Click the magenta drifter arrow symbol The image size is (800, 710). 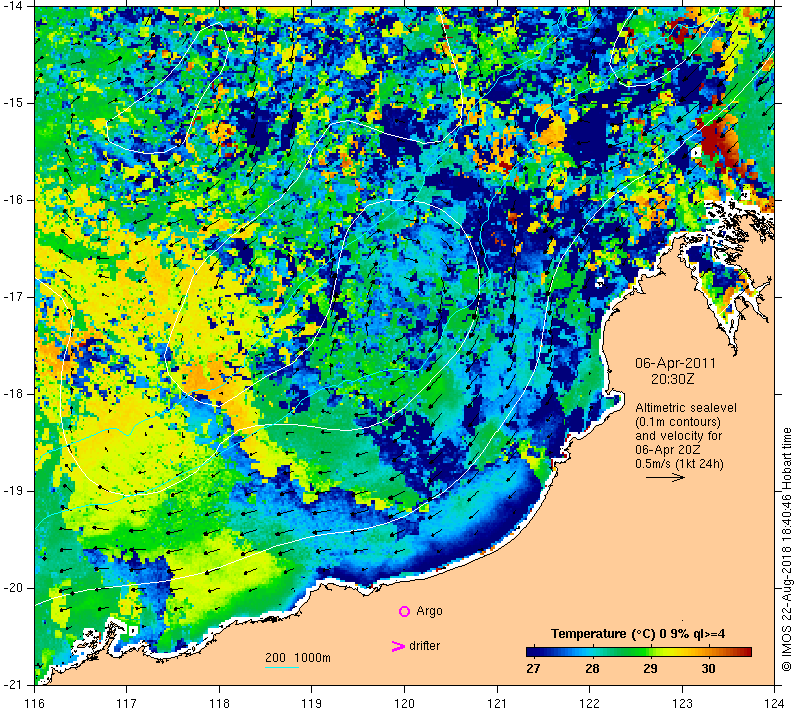click(x=397, y=646)
